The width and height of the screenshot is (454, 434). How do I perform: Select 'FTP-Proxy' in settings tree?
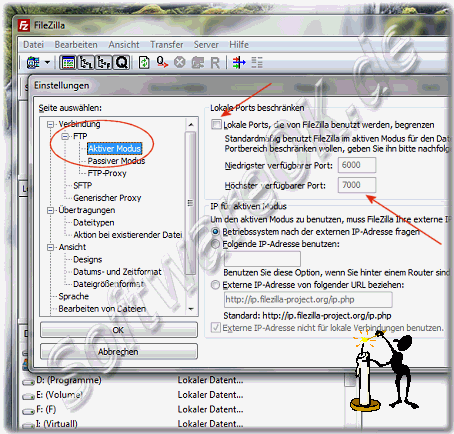click(x=107, y=173)
